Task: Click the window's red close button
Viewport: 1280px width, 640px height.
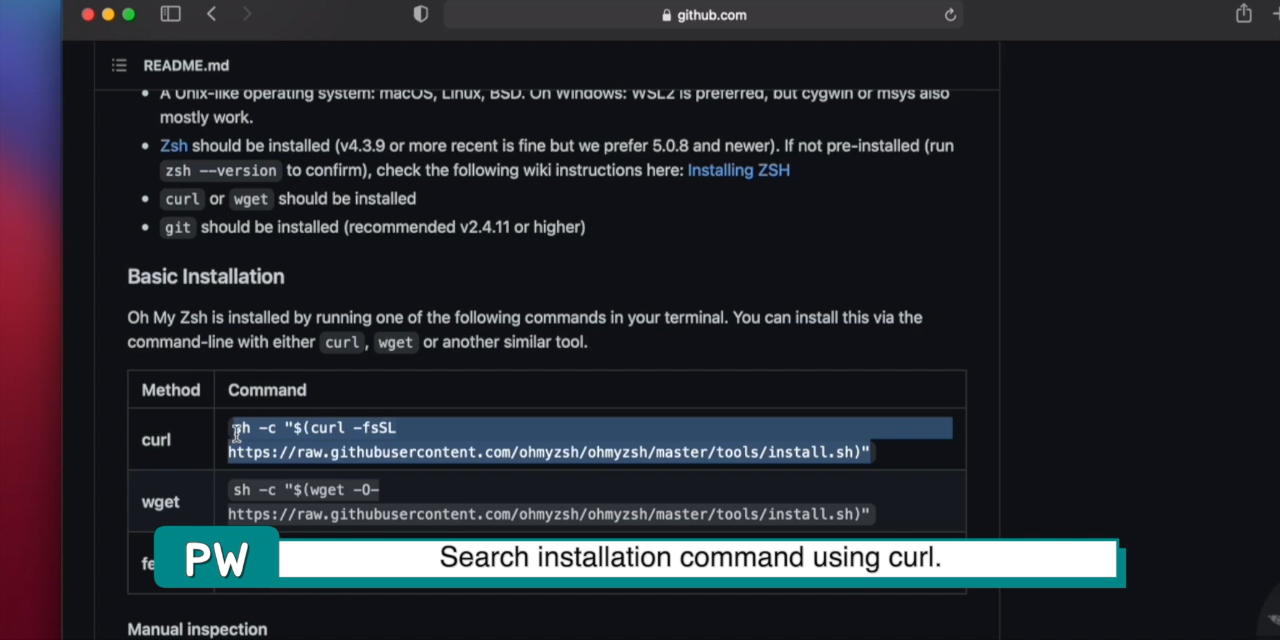Action: 87,14
